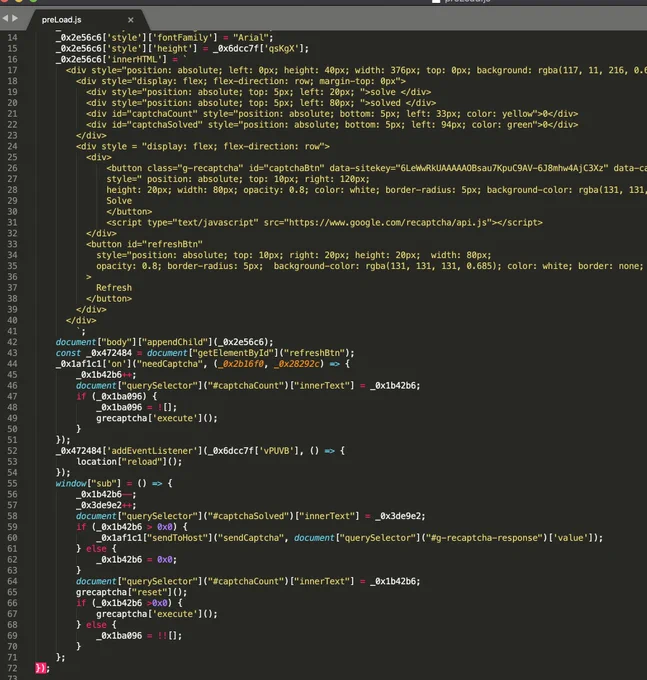Click _0x1ba096 = !![] on line 69

(x=139, y=635)
